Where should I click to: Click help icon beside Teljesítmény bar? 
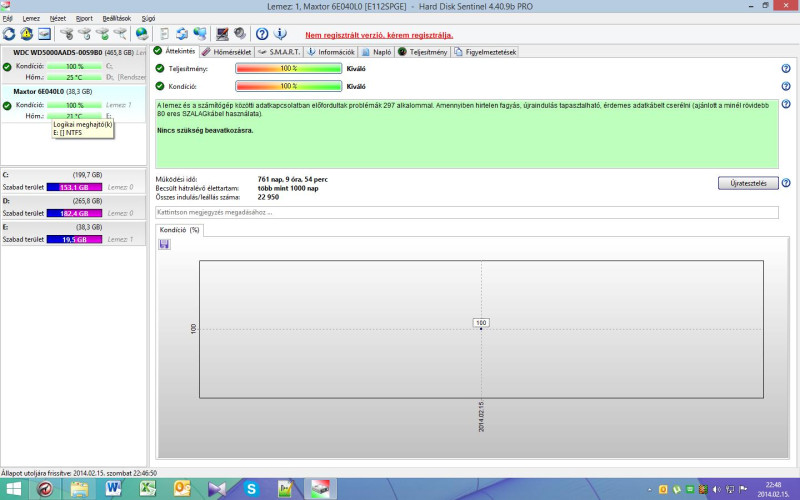(x=786, y=68)
